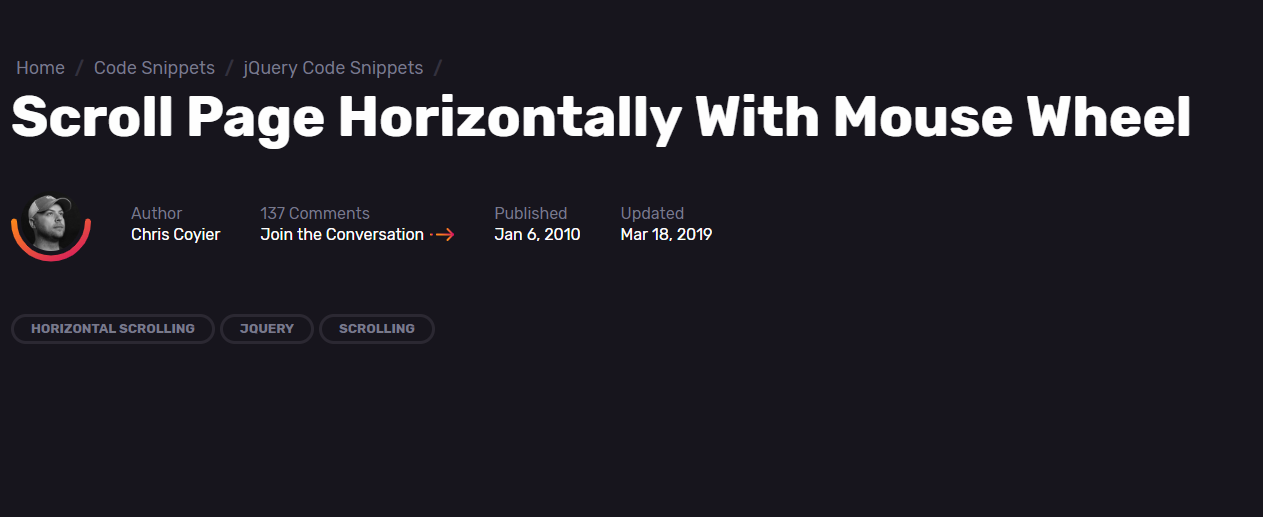Click Chris Coyier's avatar photo
This screenshot has width=1263, height=517.
(x=51, y=224)
